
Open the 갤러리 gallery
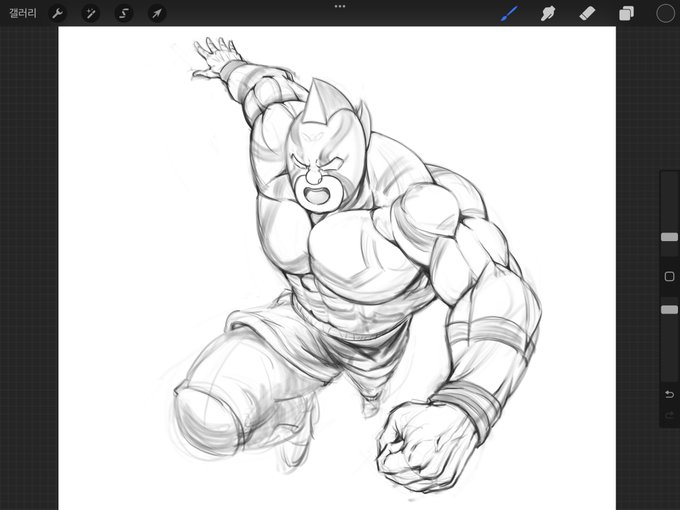point(23,13)
